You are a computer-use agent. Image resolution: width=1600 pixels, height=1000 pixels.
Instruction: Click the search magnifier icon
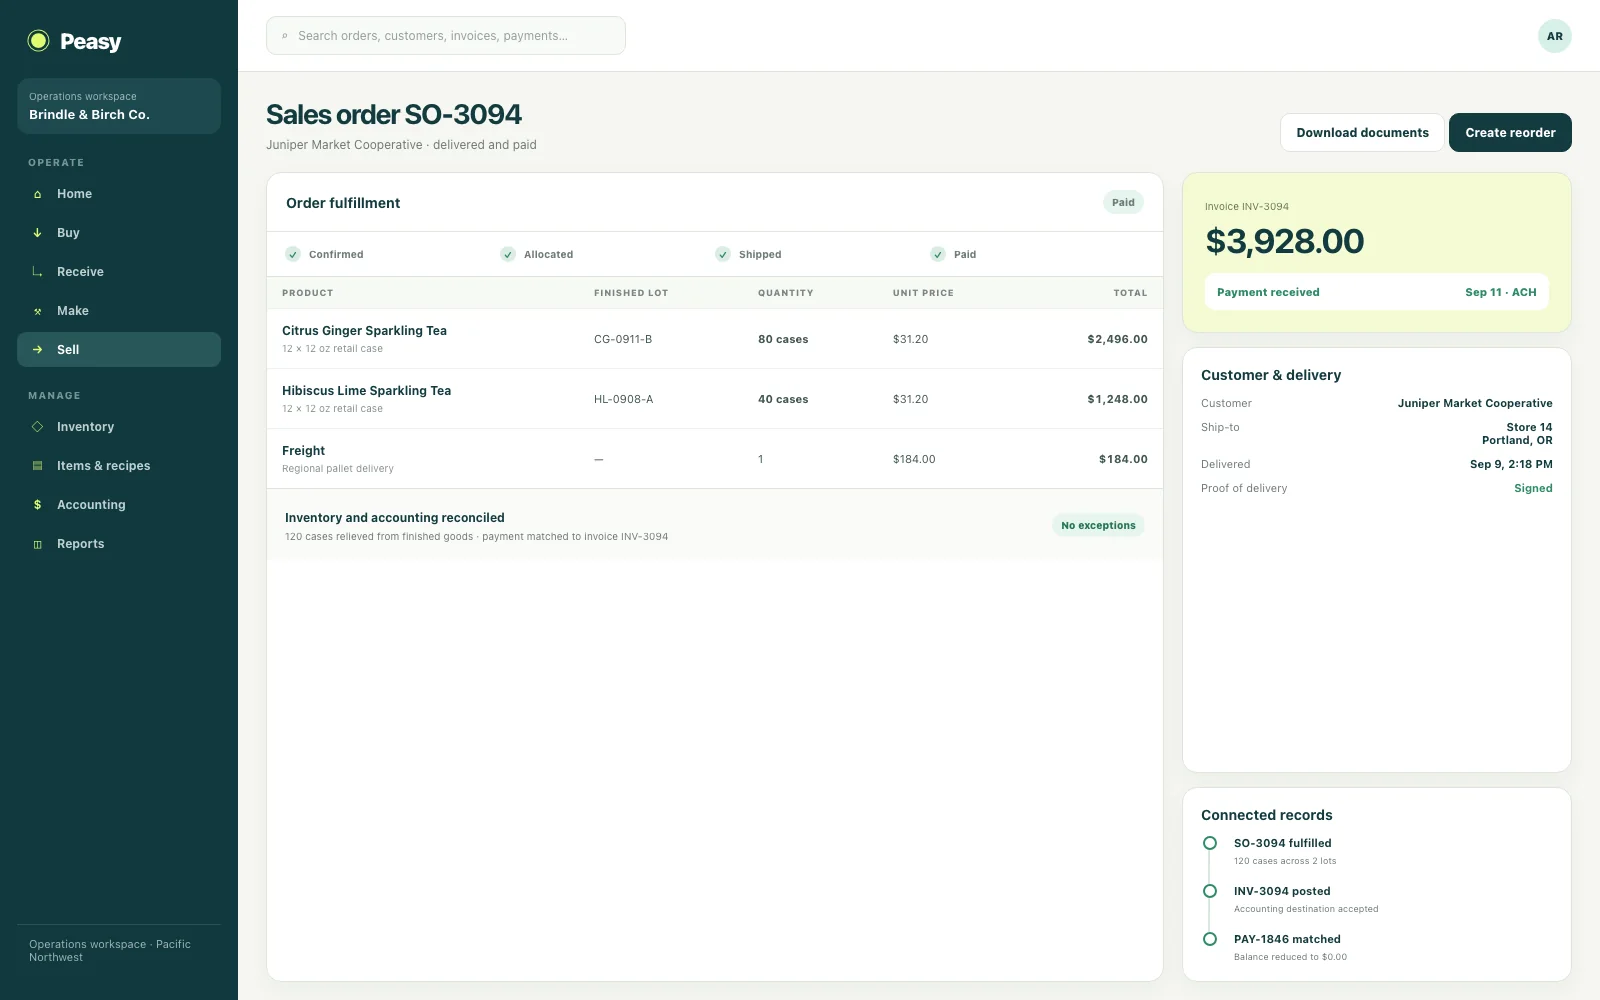click(x=285, y=36)
